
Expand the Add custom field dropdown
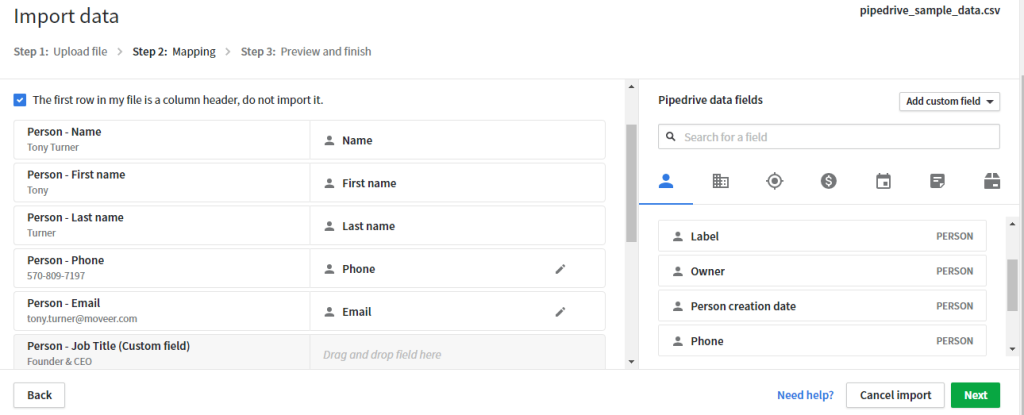click(x=949, y=102)
